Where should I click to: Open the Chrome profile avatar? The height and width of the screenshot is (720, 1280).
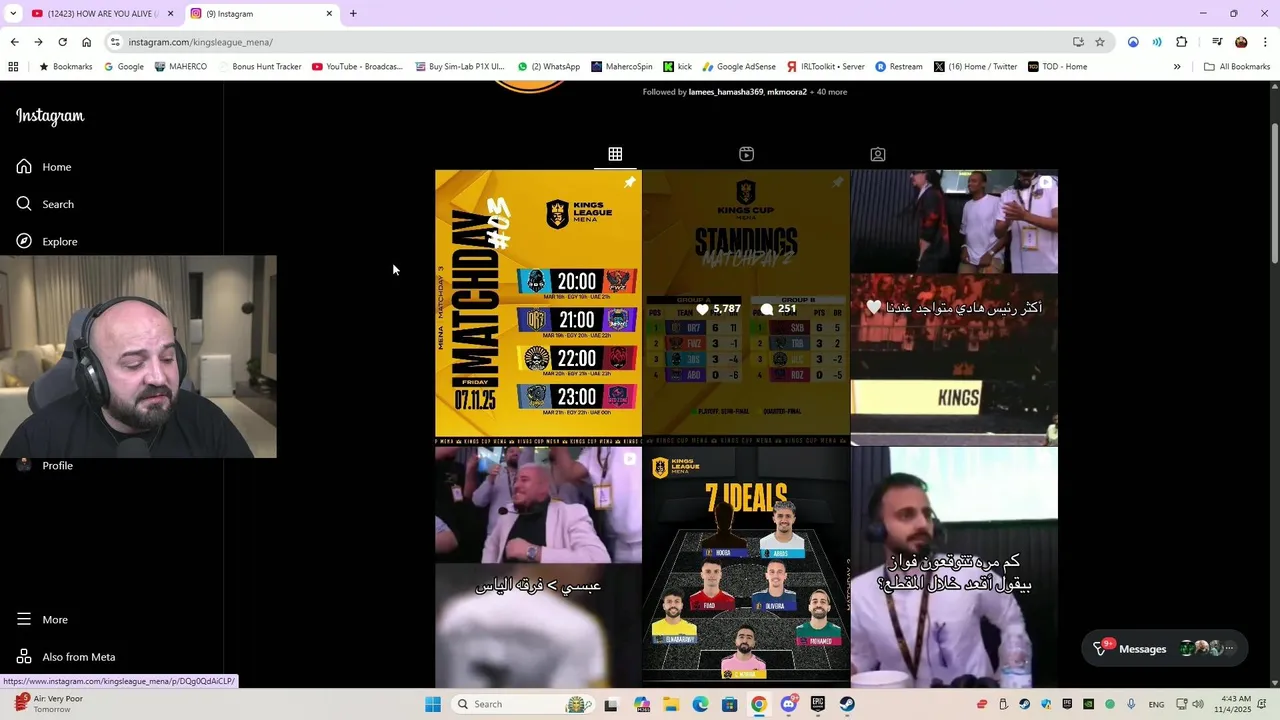point(1241,42)
